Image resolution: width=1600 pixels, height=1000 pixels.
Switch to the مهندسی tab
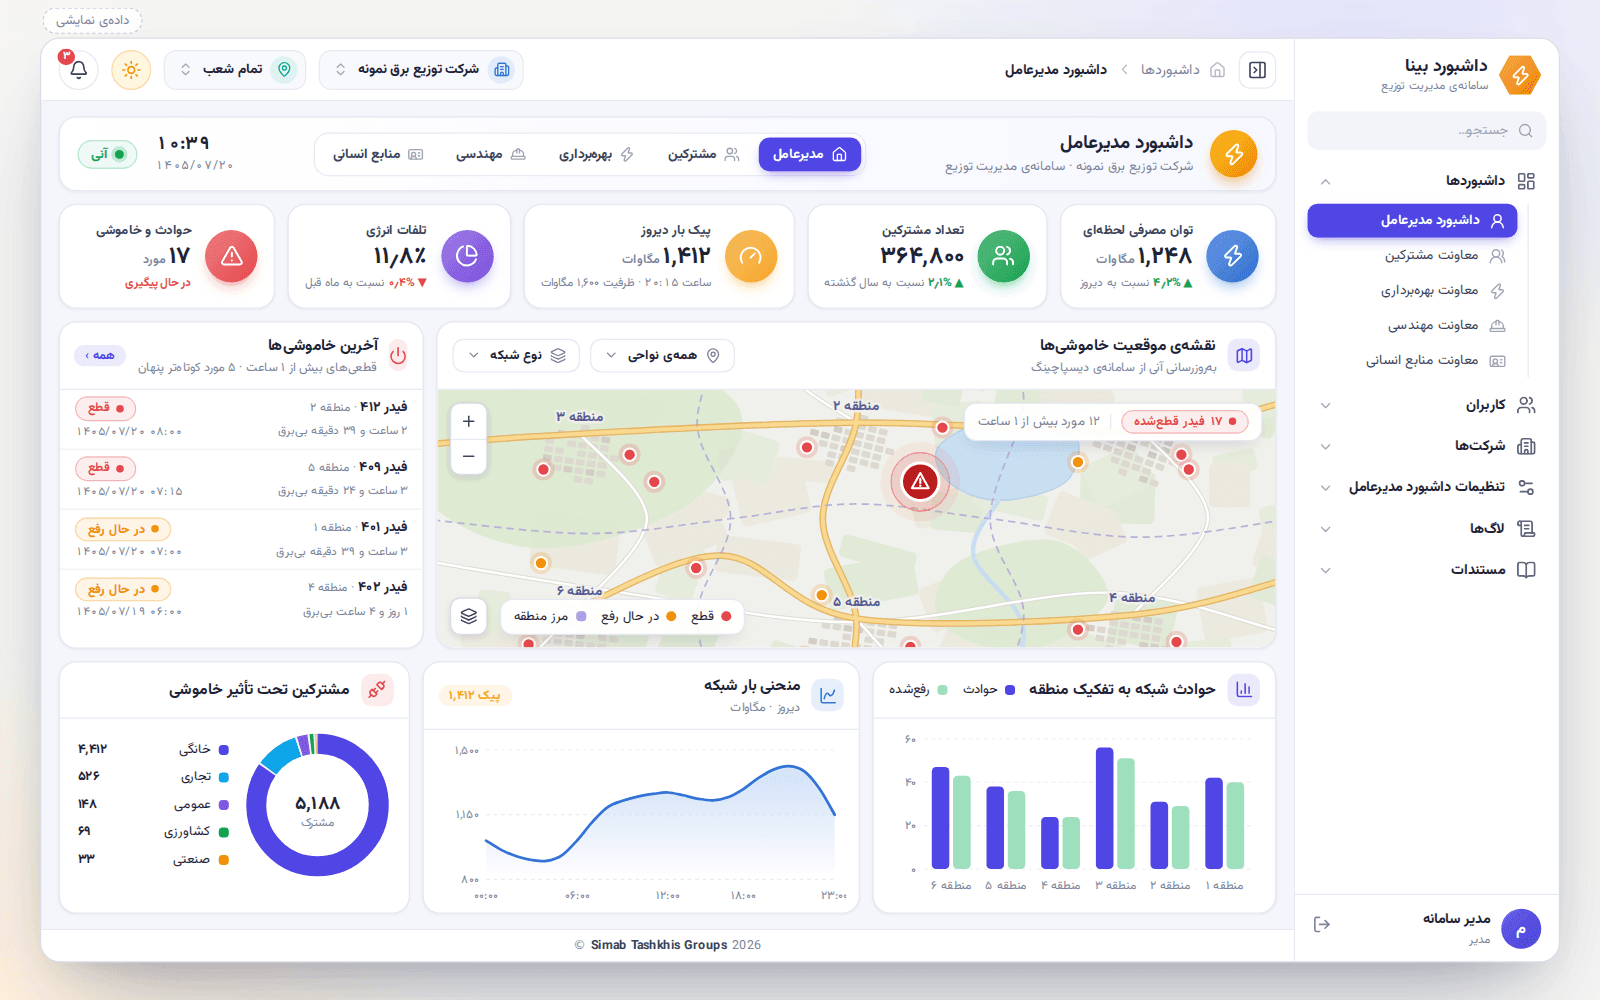tap(491, 154)
